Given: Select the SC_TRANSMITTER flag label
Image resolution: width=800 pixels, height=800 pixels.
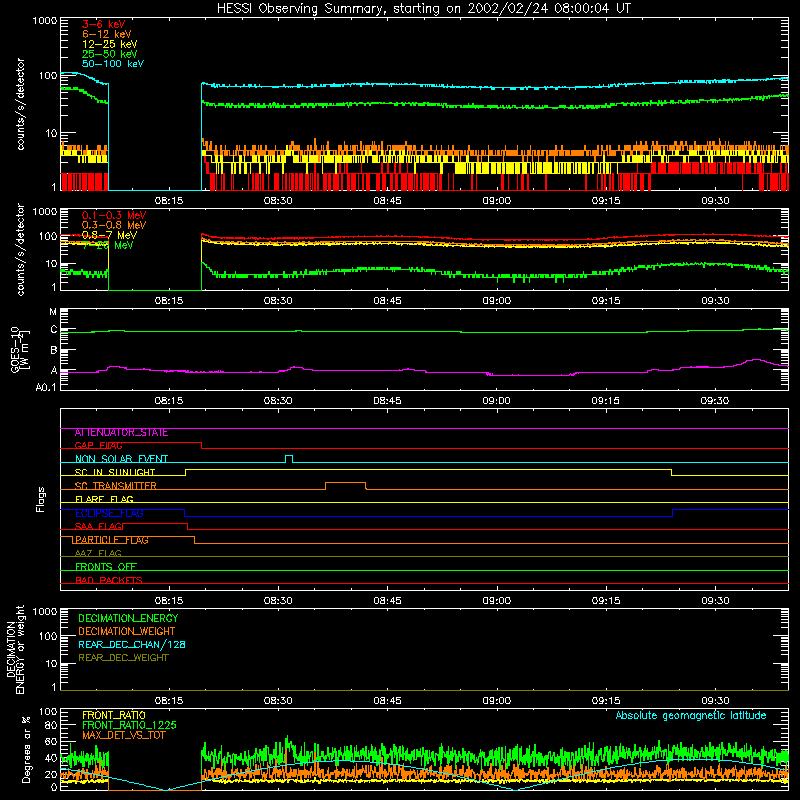Looking at the screenshot, I should (116, 486).
